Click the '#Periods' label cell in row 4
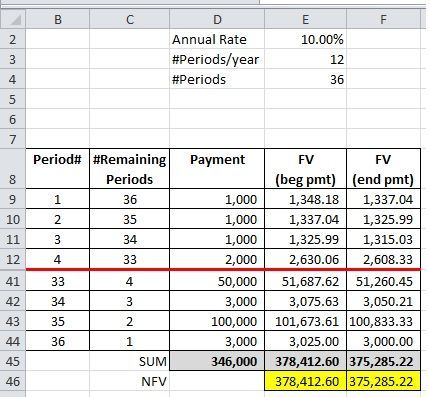Viewport: 429px width, 397px height. click(217, 79)
